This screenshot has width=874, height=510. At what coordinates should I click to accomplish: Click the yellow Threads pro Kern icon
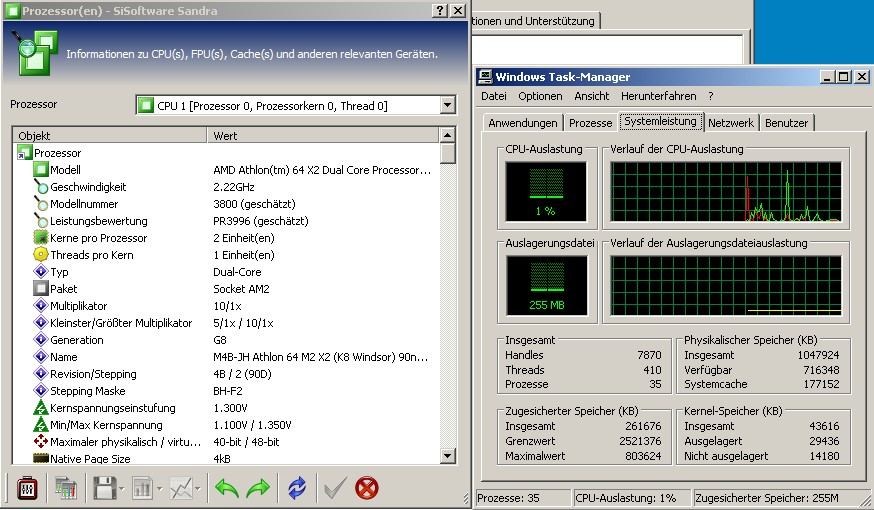click(41, 255)
